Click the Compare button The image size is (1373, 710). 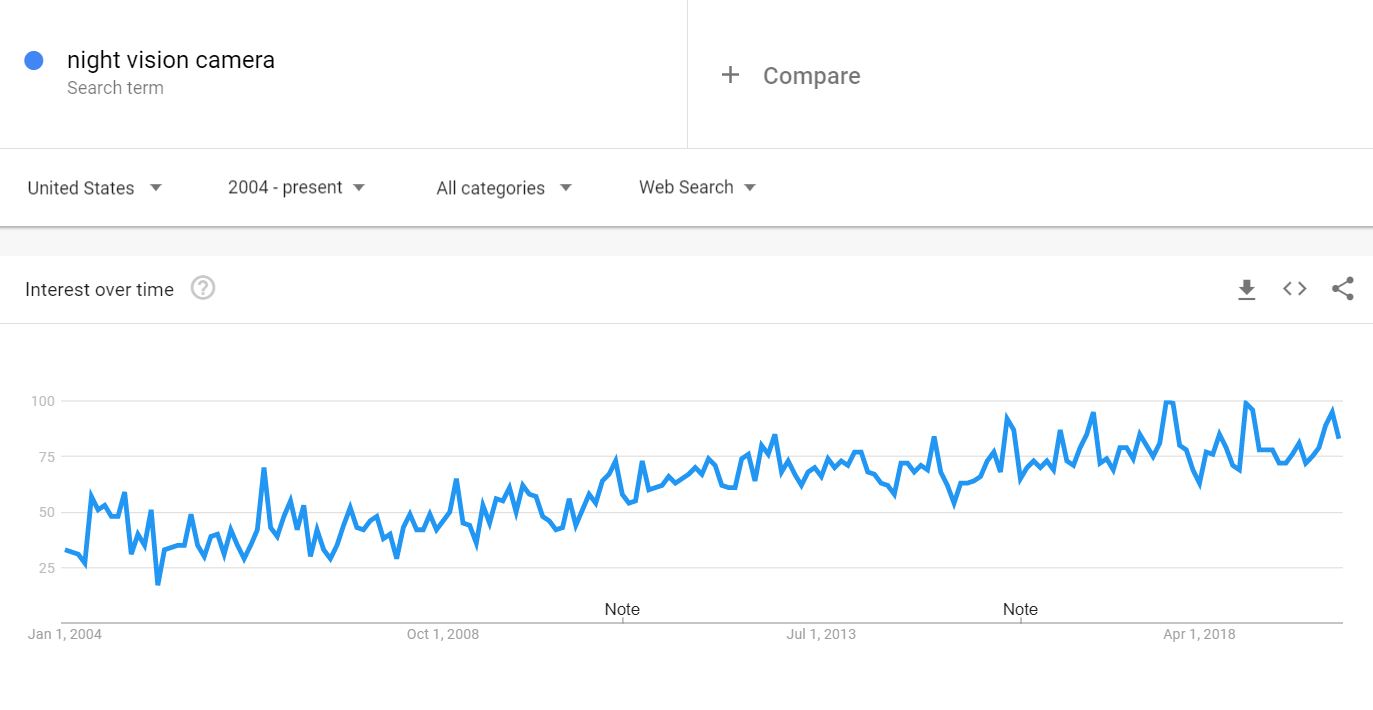(x=811, y=76)
